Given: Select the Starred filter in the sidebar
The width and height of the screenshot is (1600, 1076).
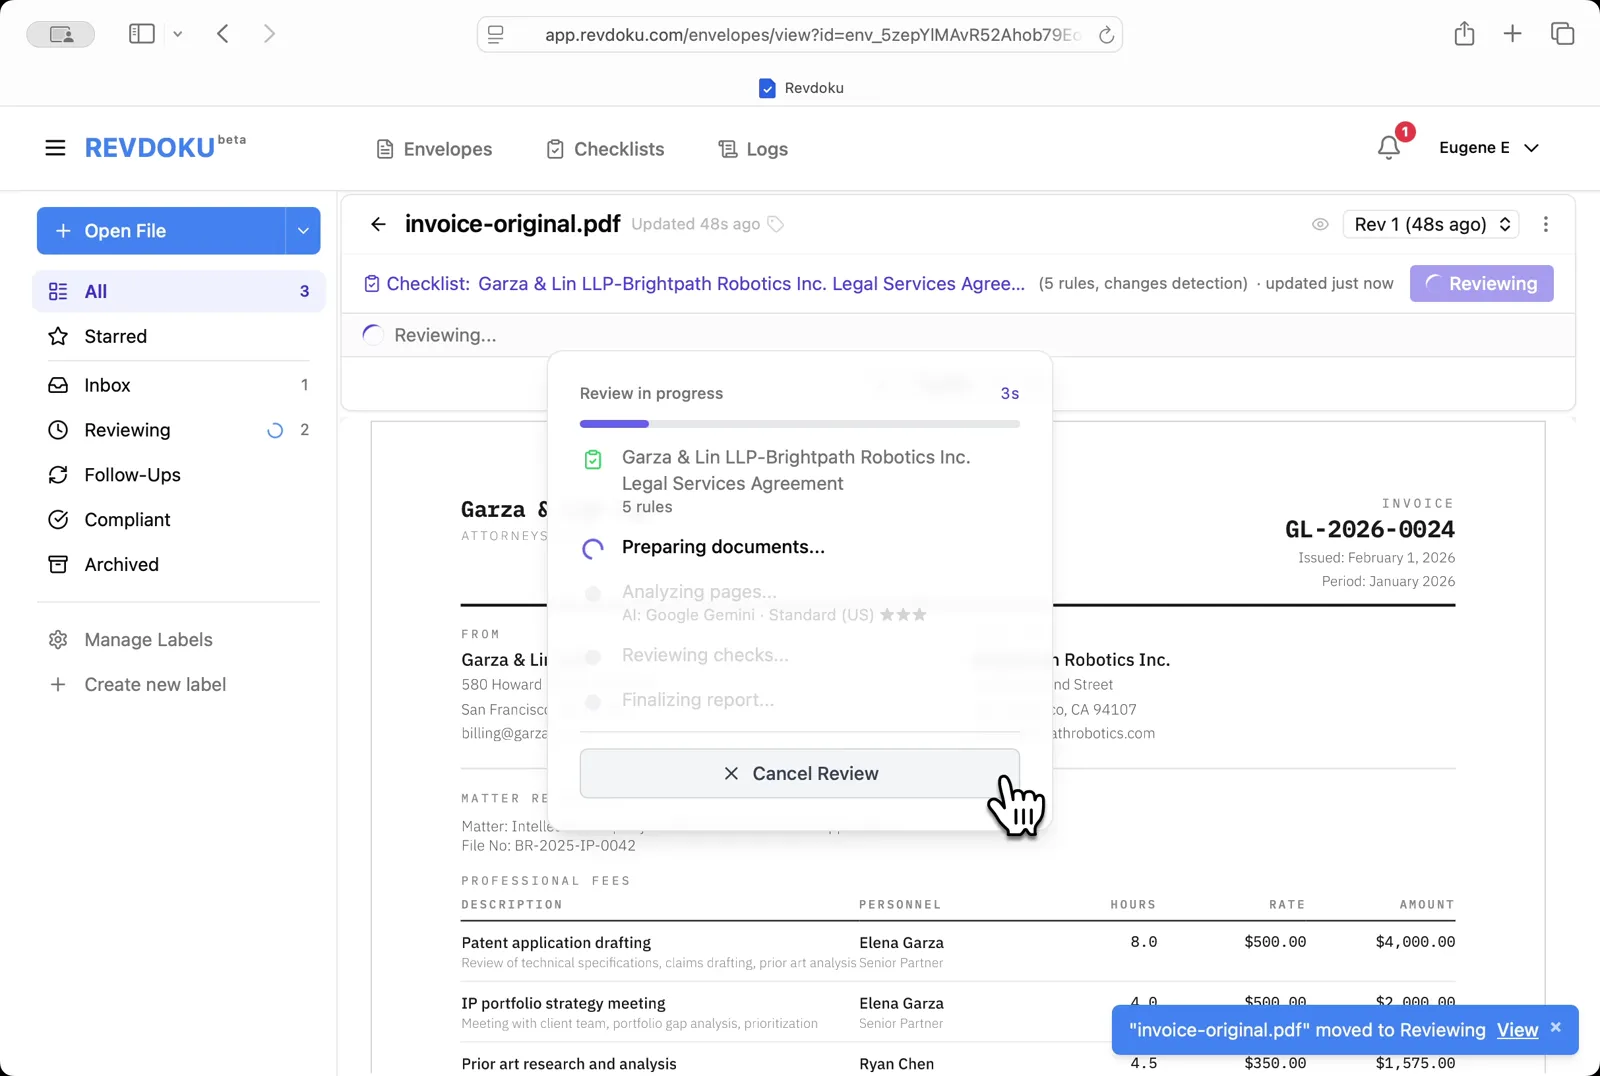Looking at the screenshot, I should coord(113,336).
